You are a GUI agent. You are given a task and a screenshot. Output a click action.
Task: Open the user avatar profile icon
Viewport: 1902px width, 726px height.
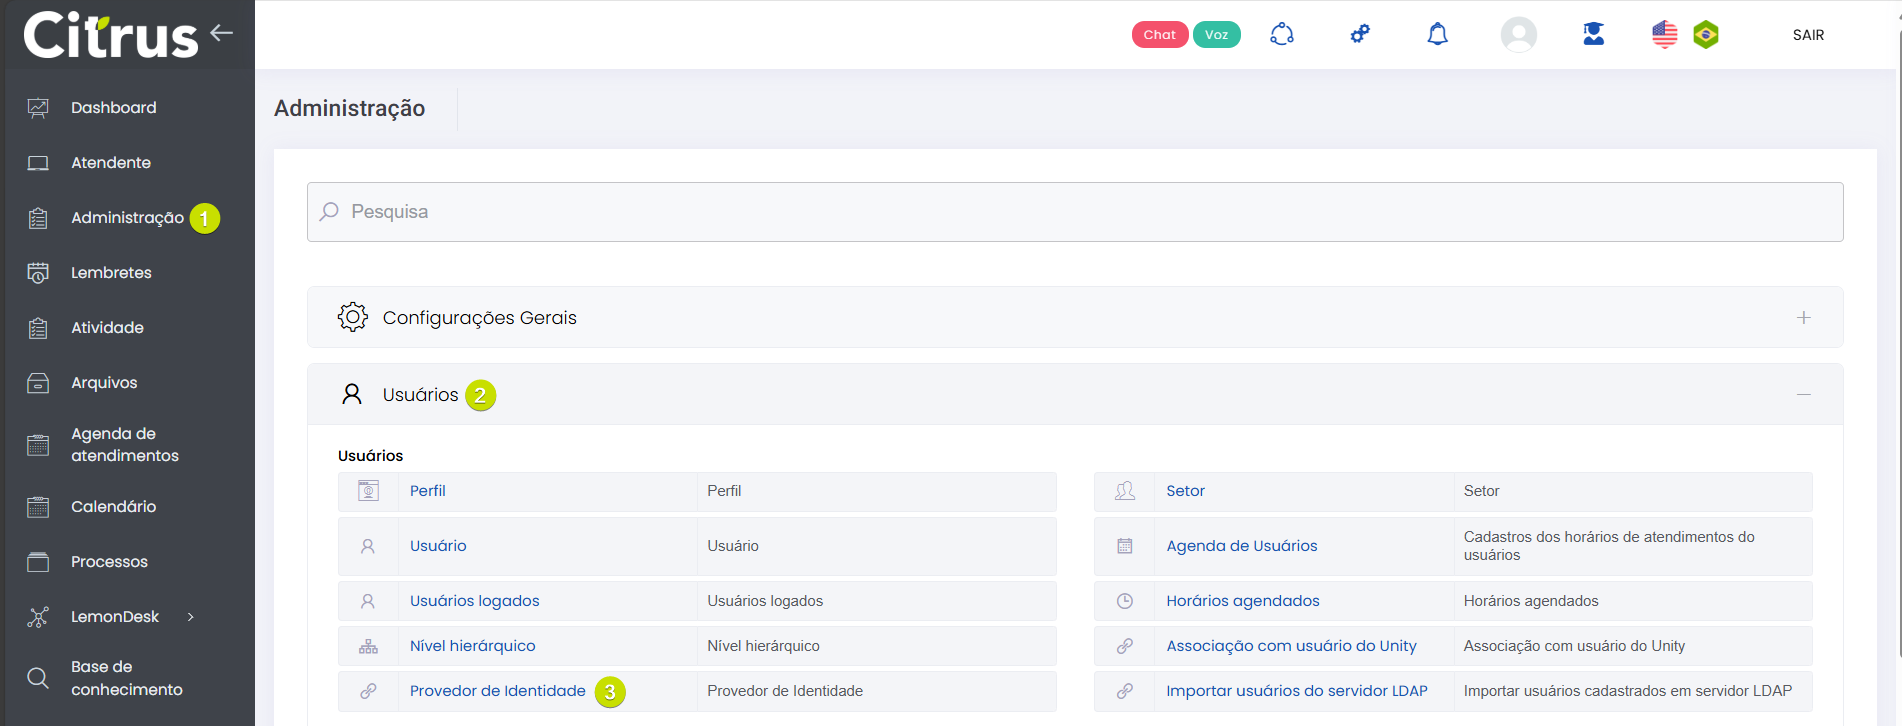click(1518, 35)
